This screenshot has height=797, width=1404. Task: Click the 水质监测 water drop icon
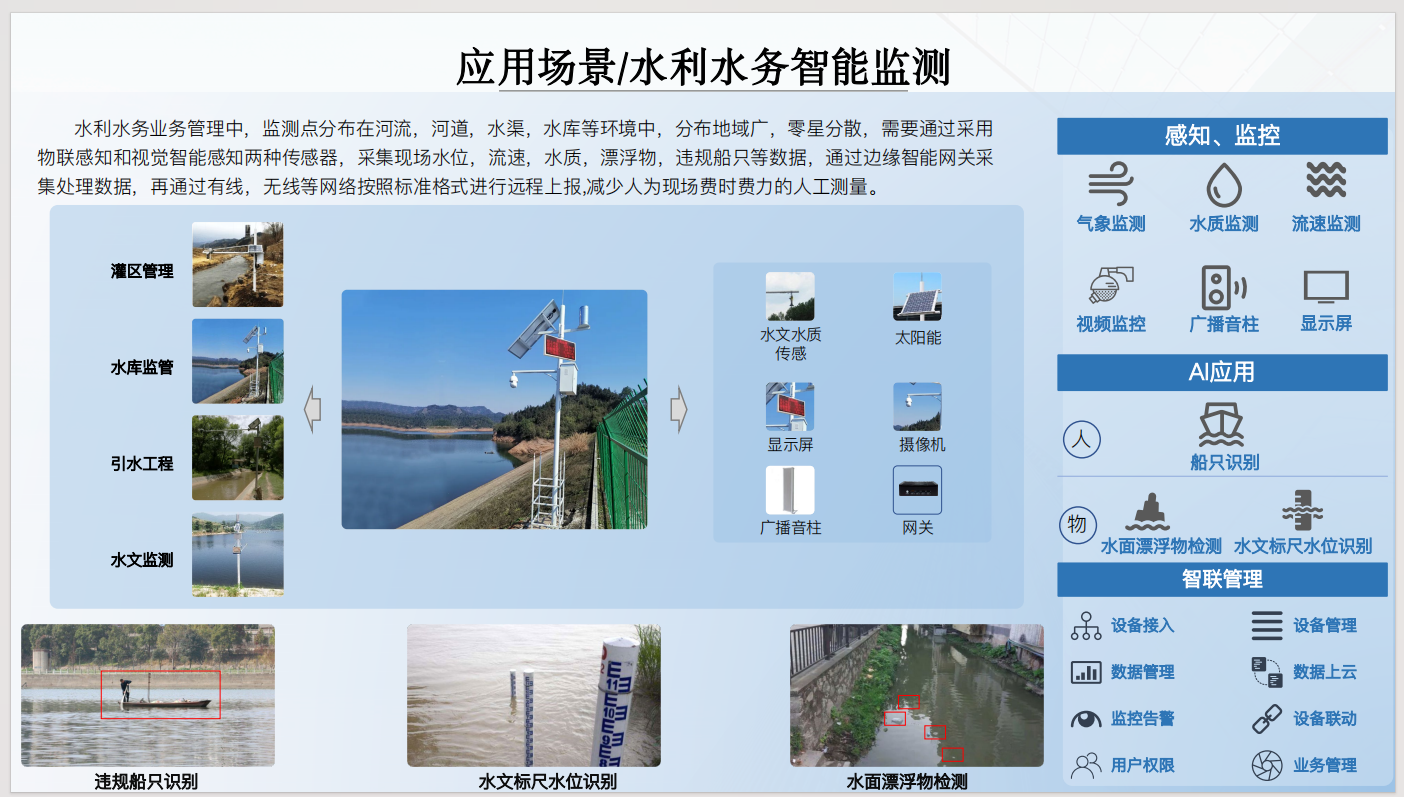point(1223,184)
